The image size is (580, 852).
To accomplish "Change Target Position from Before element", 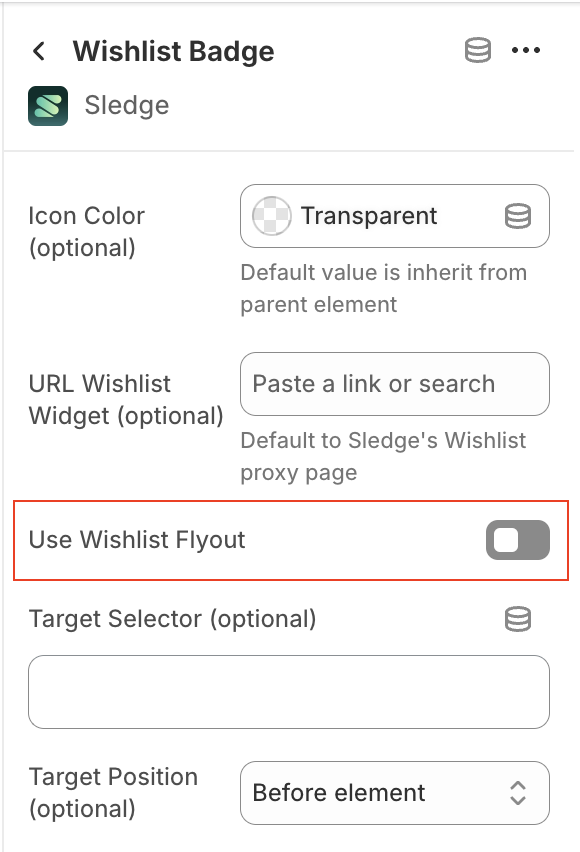I will (394, 793).
